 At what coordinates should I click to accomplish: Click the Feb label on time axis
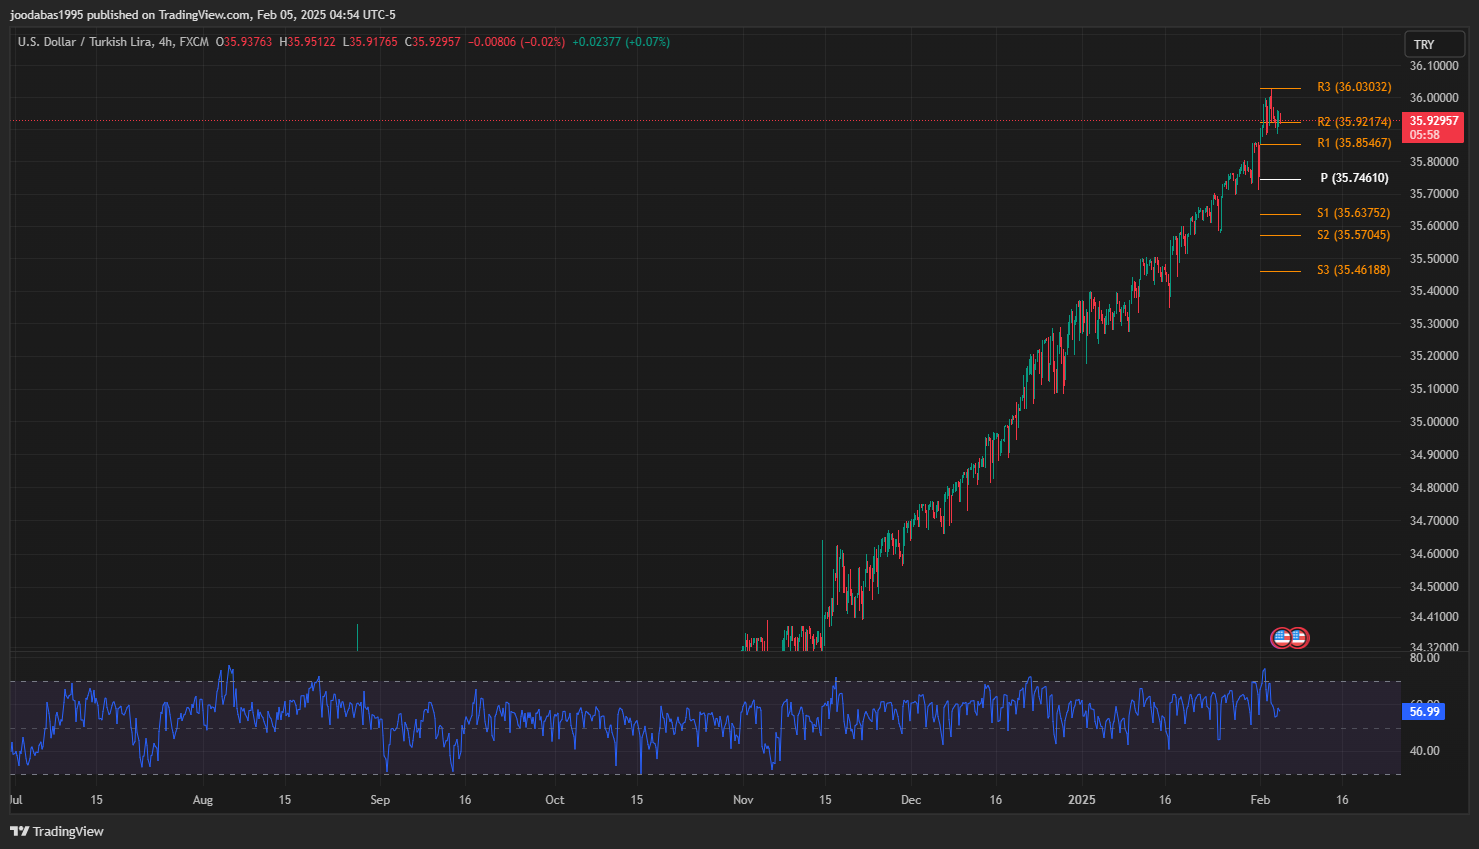coord(1260,800)
